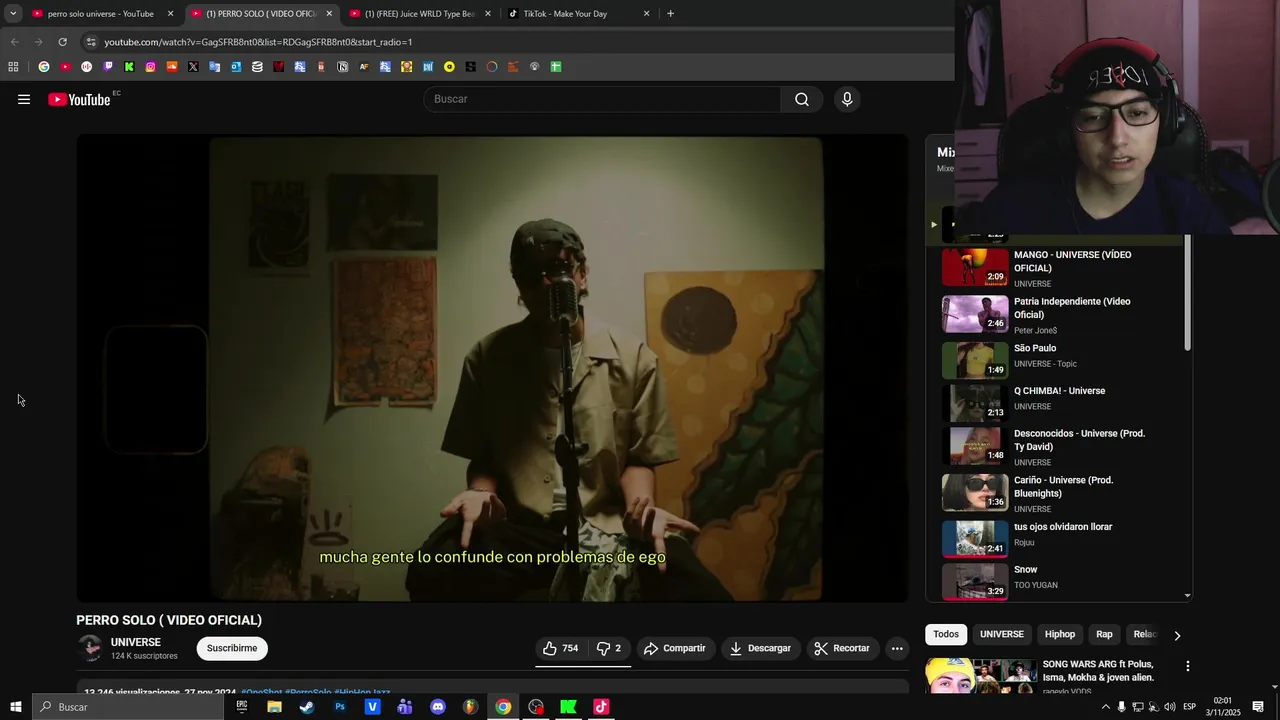Open the Notion bookmark
The image size is (1280, 720).
coord(343,67)
